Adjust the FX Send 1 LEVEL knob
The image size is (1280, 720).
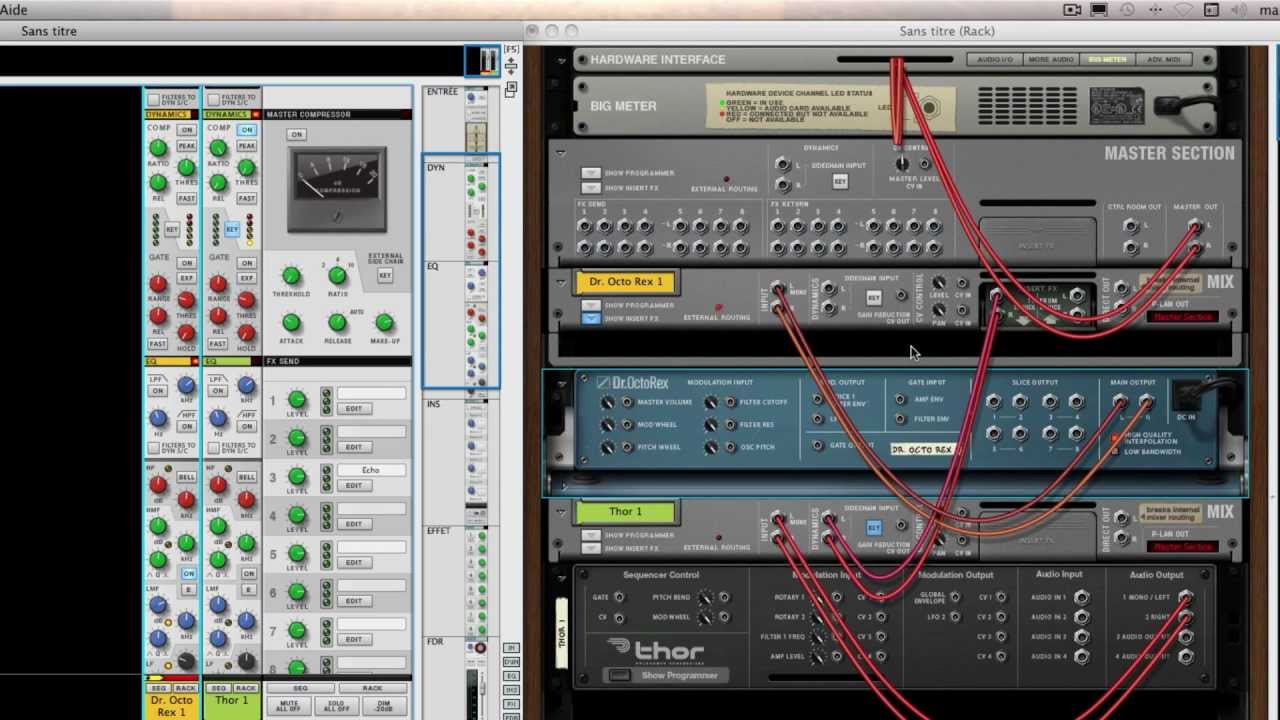pyautogui.click(x=297, y=400)
